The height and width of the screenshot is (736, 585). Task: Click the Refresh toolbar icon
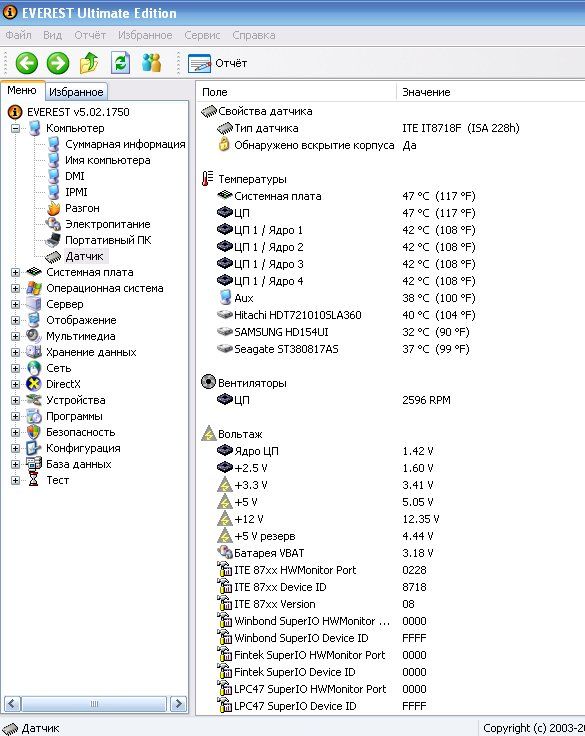point(120,63)
